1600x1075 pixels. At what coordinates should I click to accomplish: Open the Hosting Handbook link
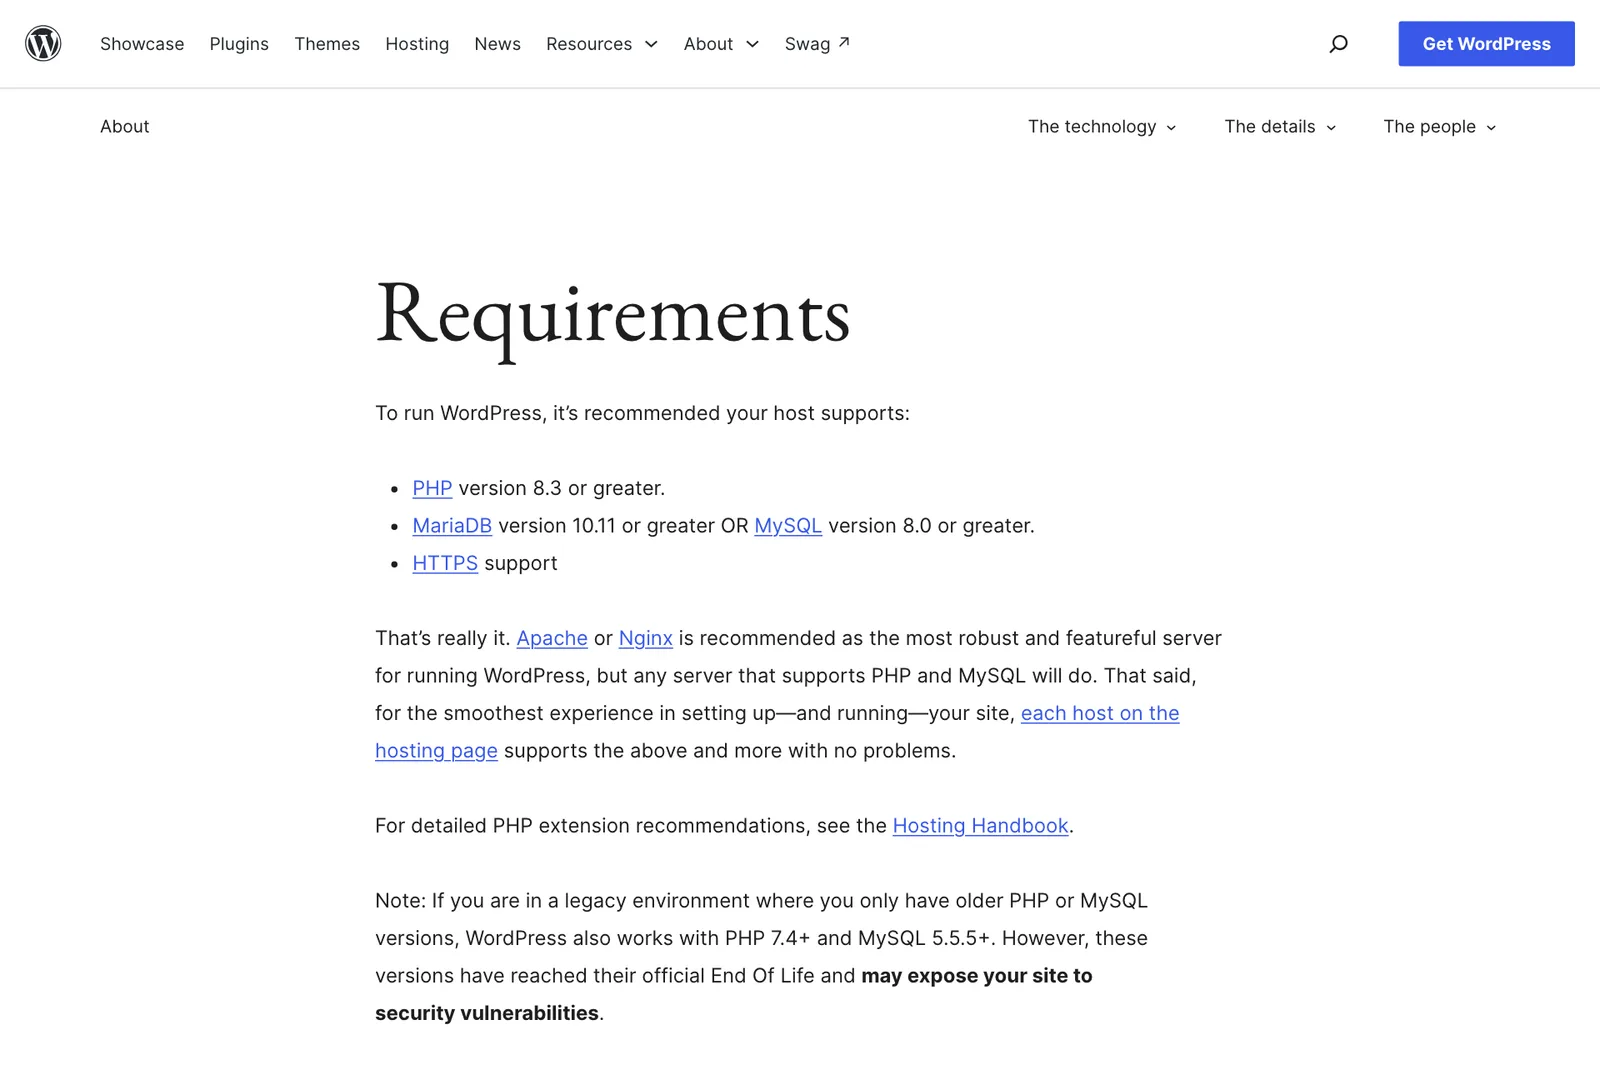tap(981, 826)
